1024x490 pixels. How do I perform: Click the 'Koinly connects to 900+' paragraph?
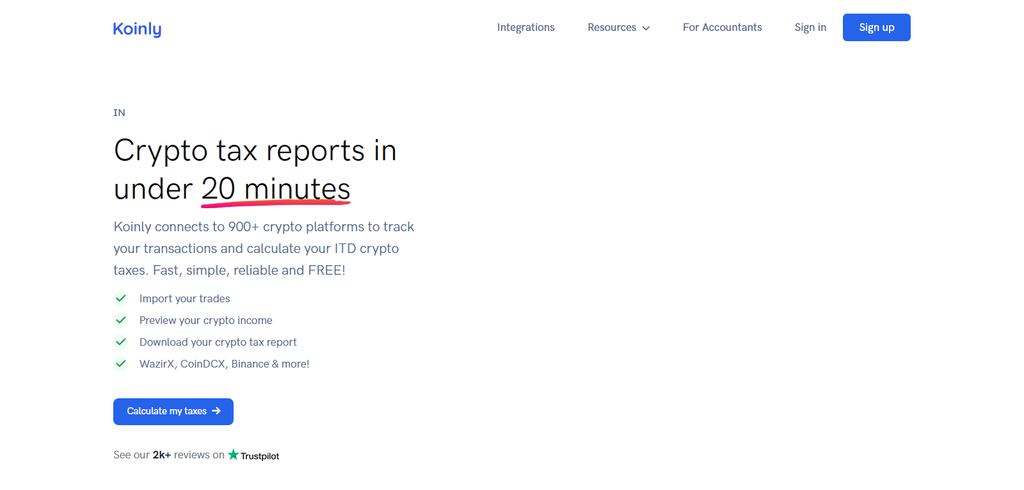[x=264, y=248]
